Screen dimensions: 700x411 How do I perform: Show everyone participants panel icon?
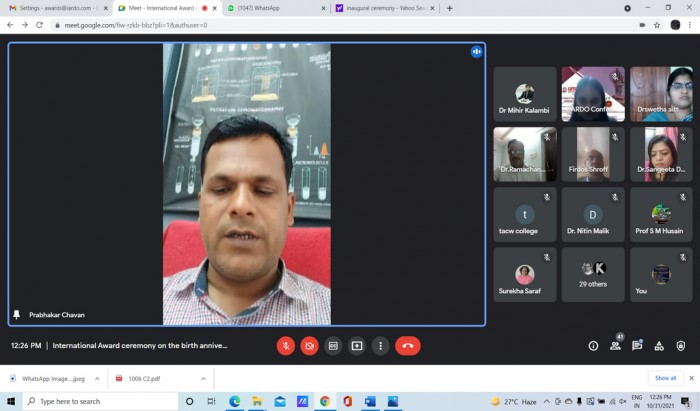615,346
